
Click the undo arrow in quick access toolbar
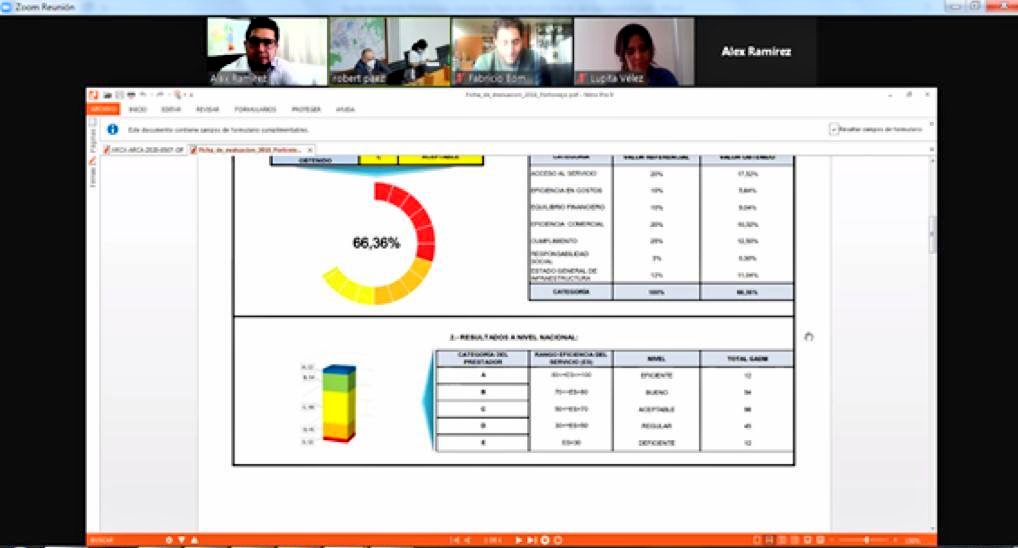143,95
